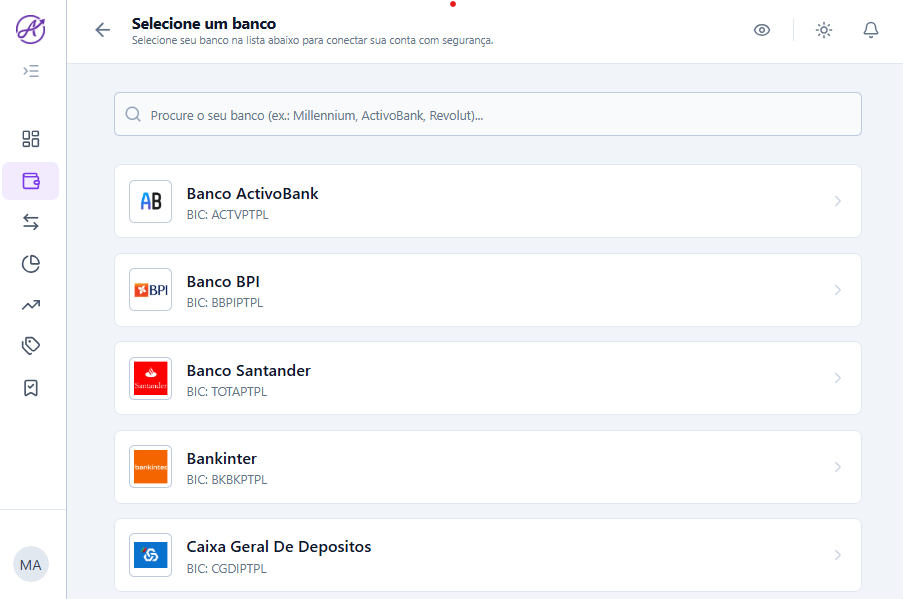Expand the Caixa Geral De Depositos chevron

[x=837, y=555]
